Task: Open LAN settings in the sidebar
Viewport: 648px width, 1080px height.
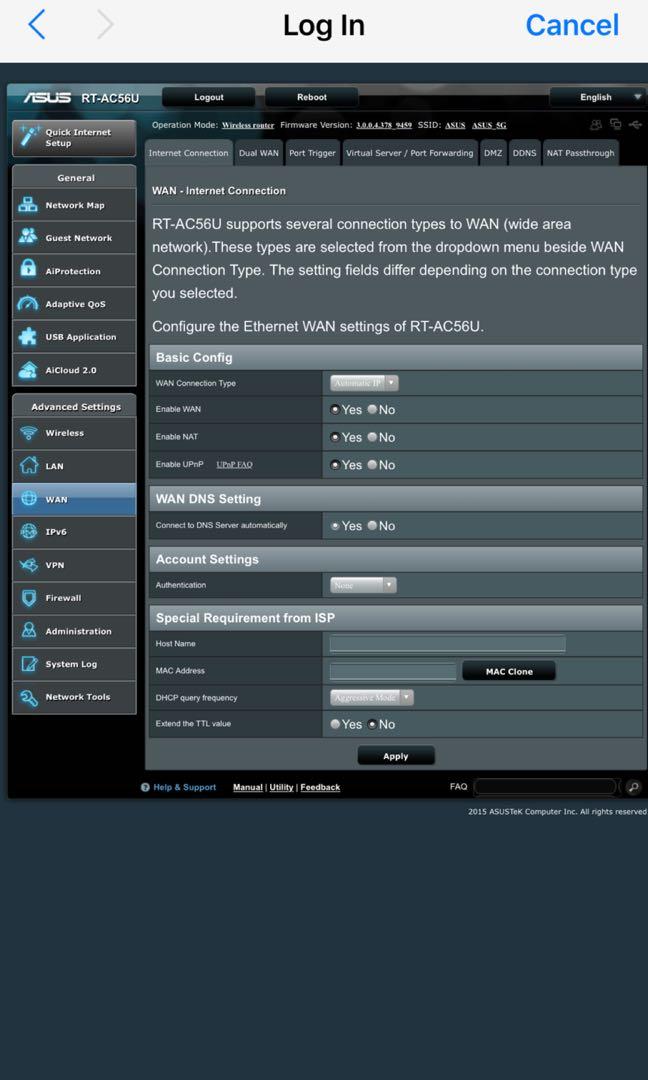Action: pyautogui.click(x=74, y=466)
